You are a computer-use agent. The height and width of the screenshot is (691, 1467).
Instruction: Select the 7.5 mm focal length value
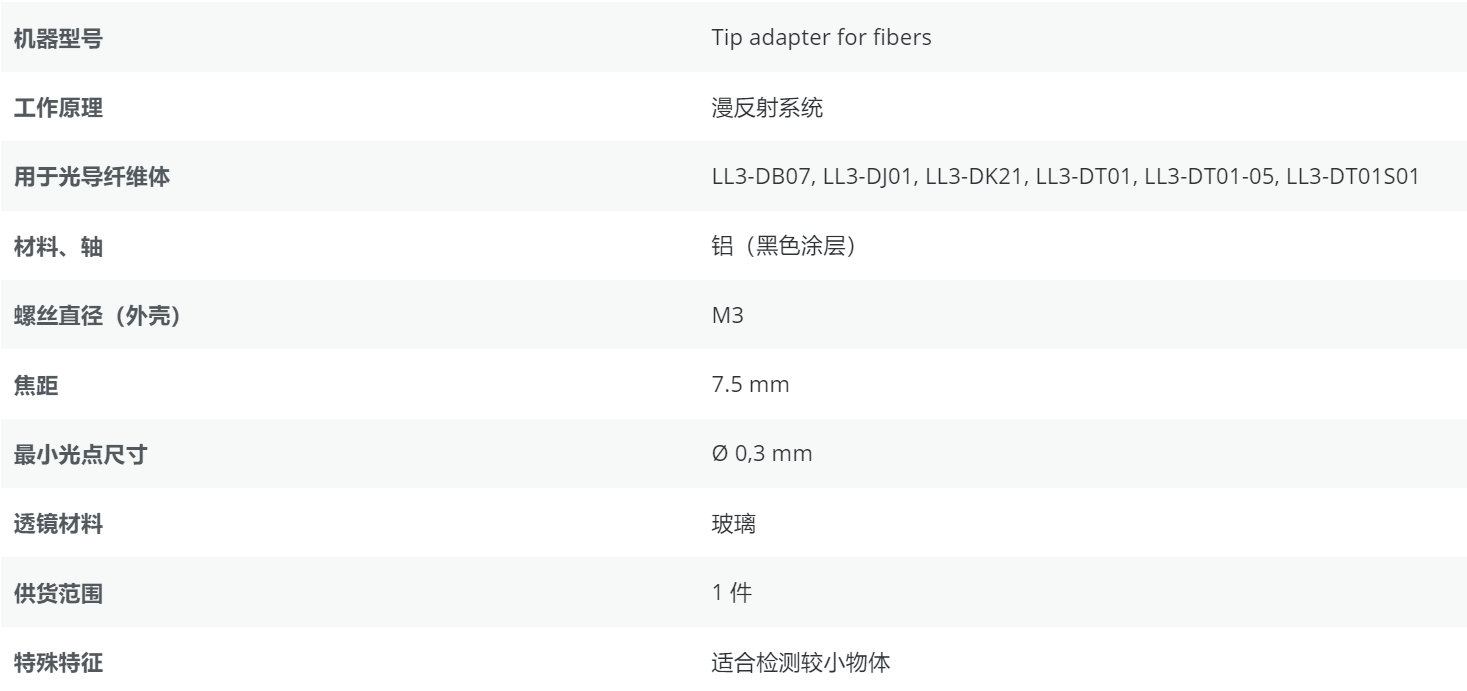(x=750, y=386)
